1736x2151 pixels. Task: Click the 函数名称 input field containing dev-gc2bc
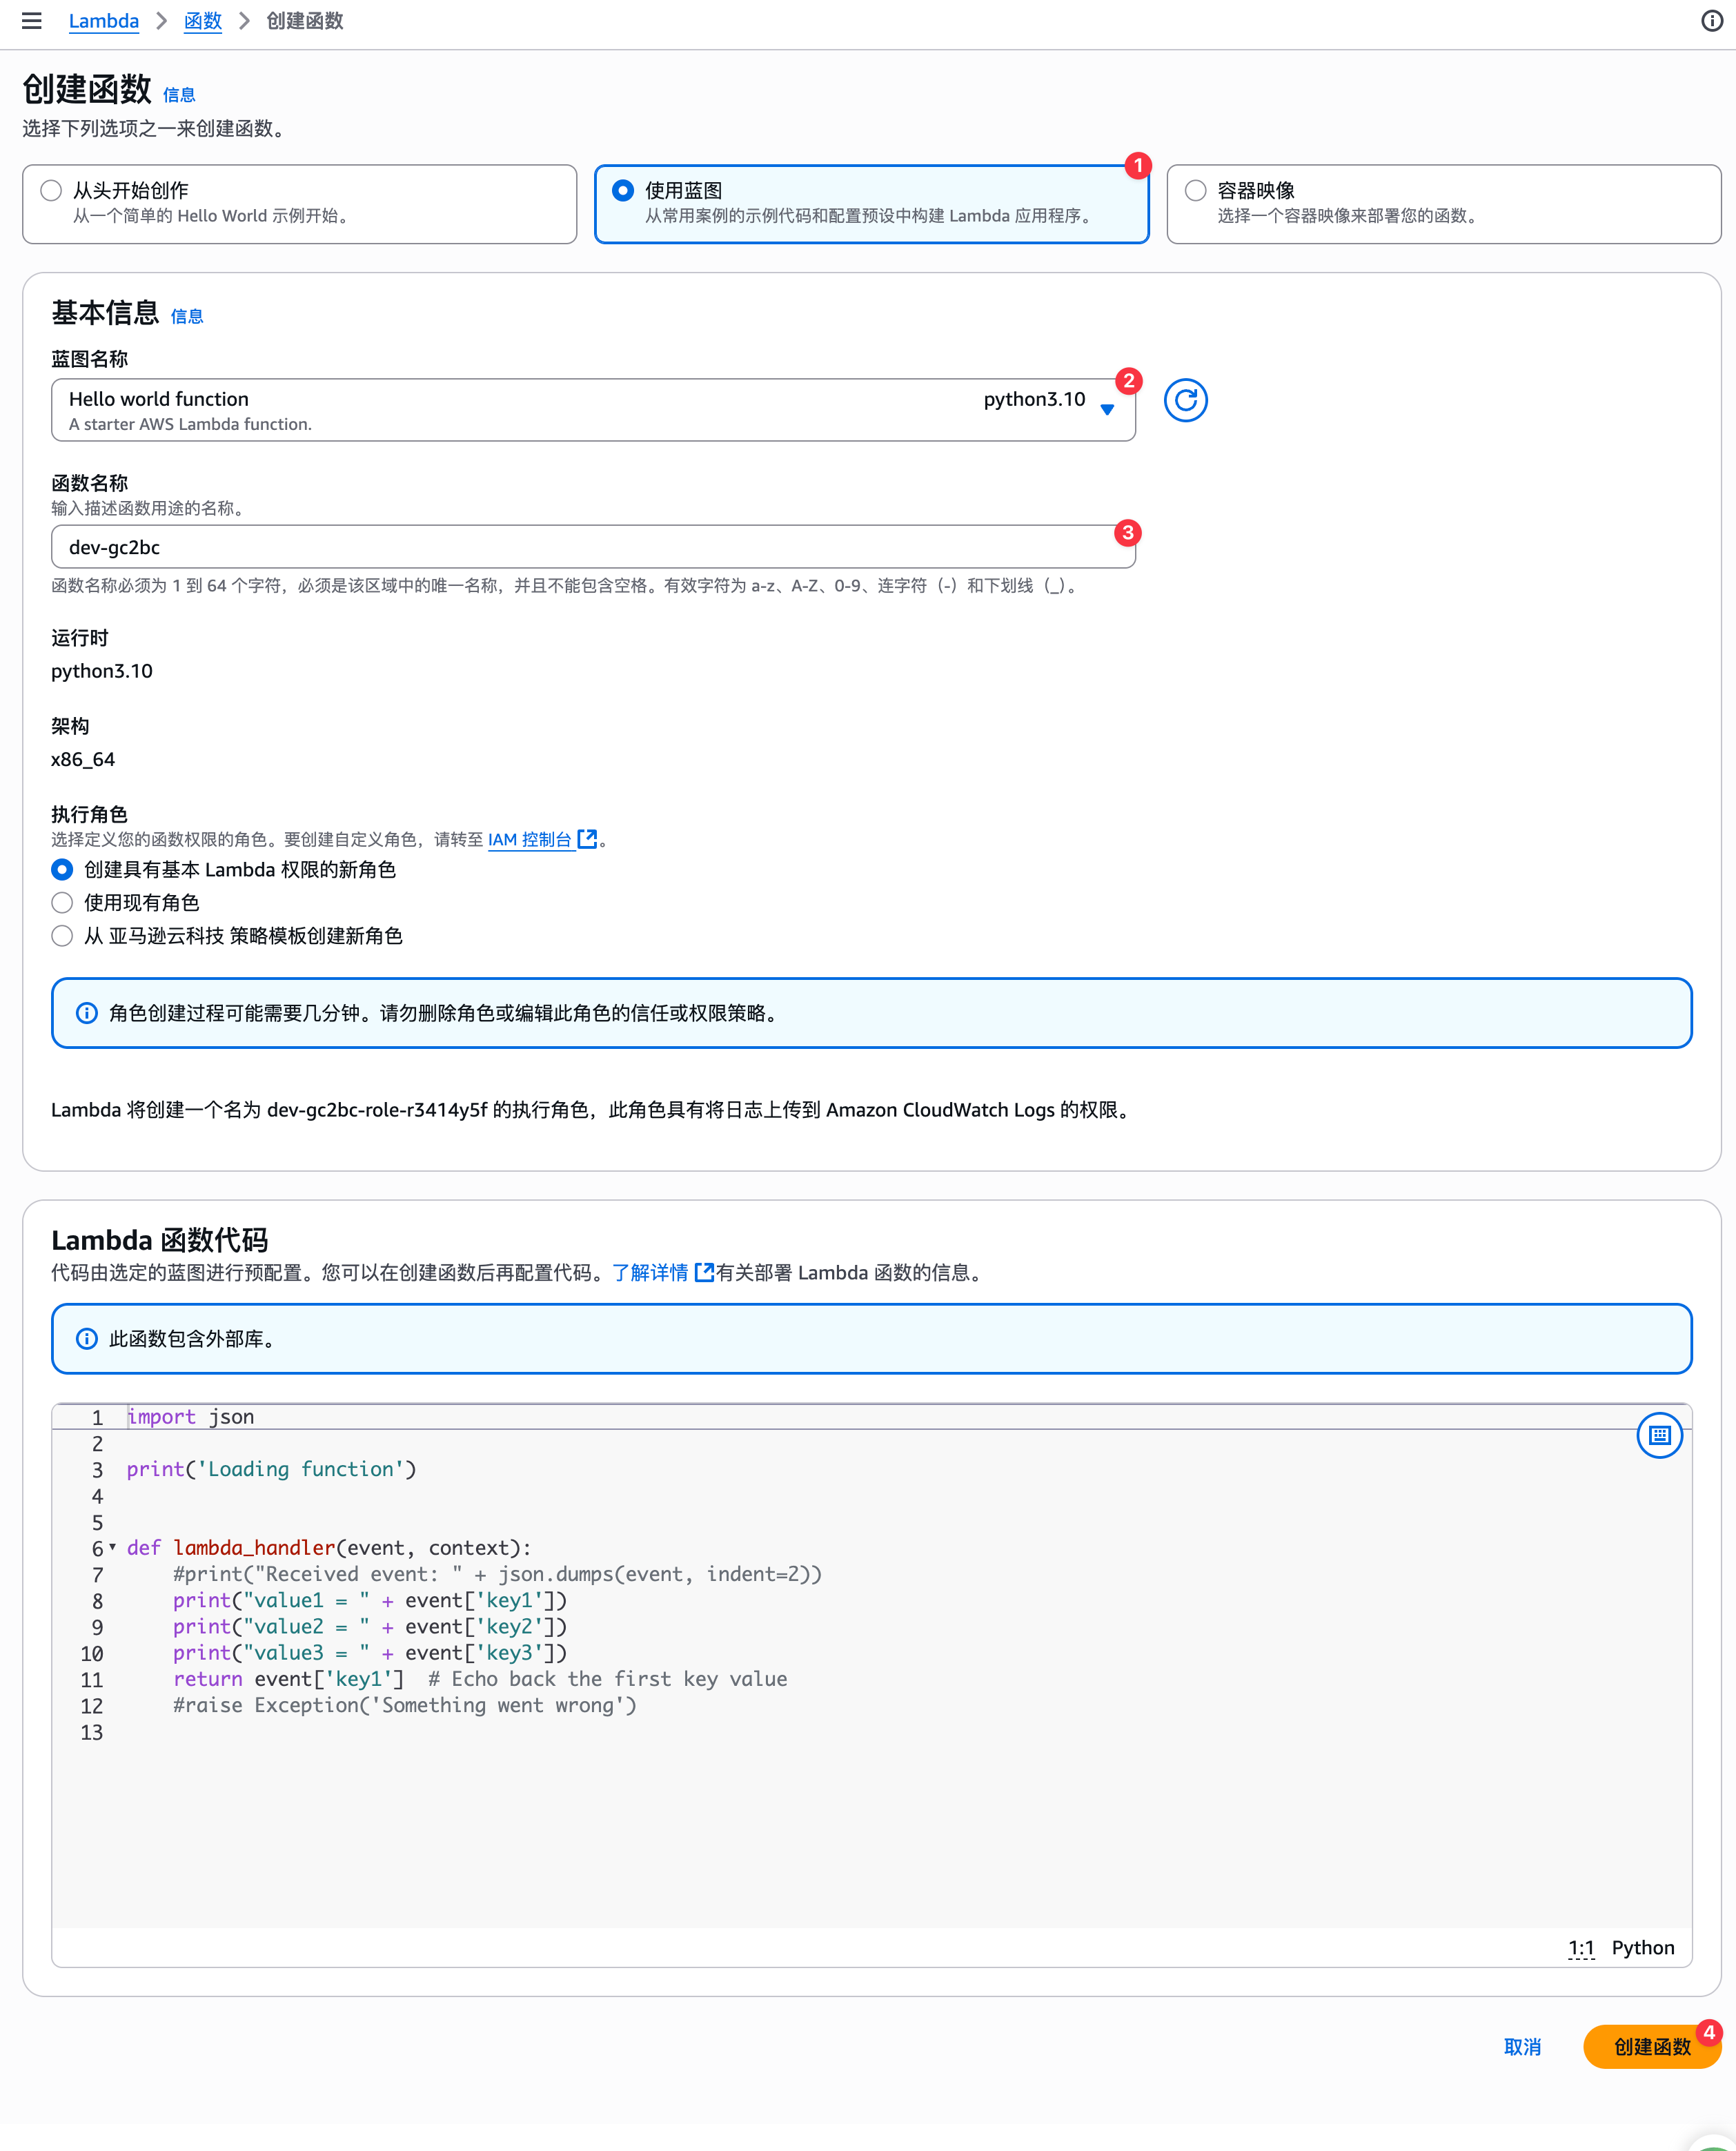click(x=590, y=547)
